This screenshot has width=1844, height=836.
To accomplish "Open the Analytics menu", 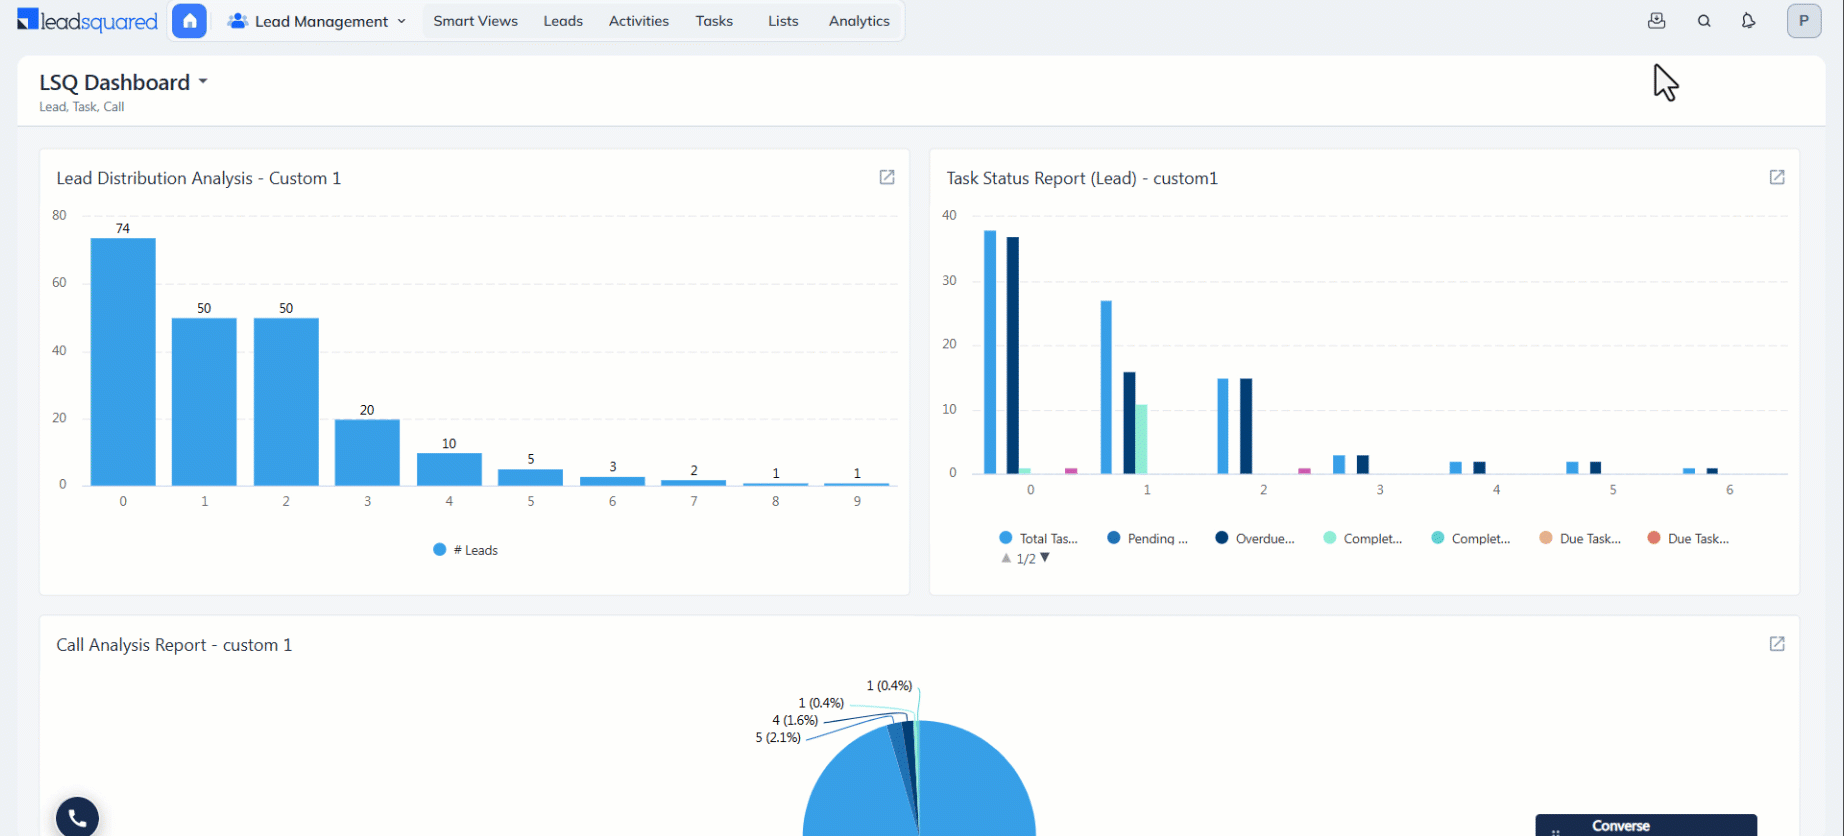I will [x=859, y=21].
